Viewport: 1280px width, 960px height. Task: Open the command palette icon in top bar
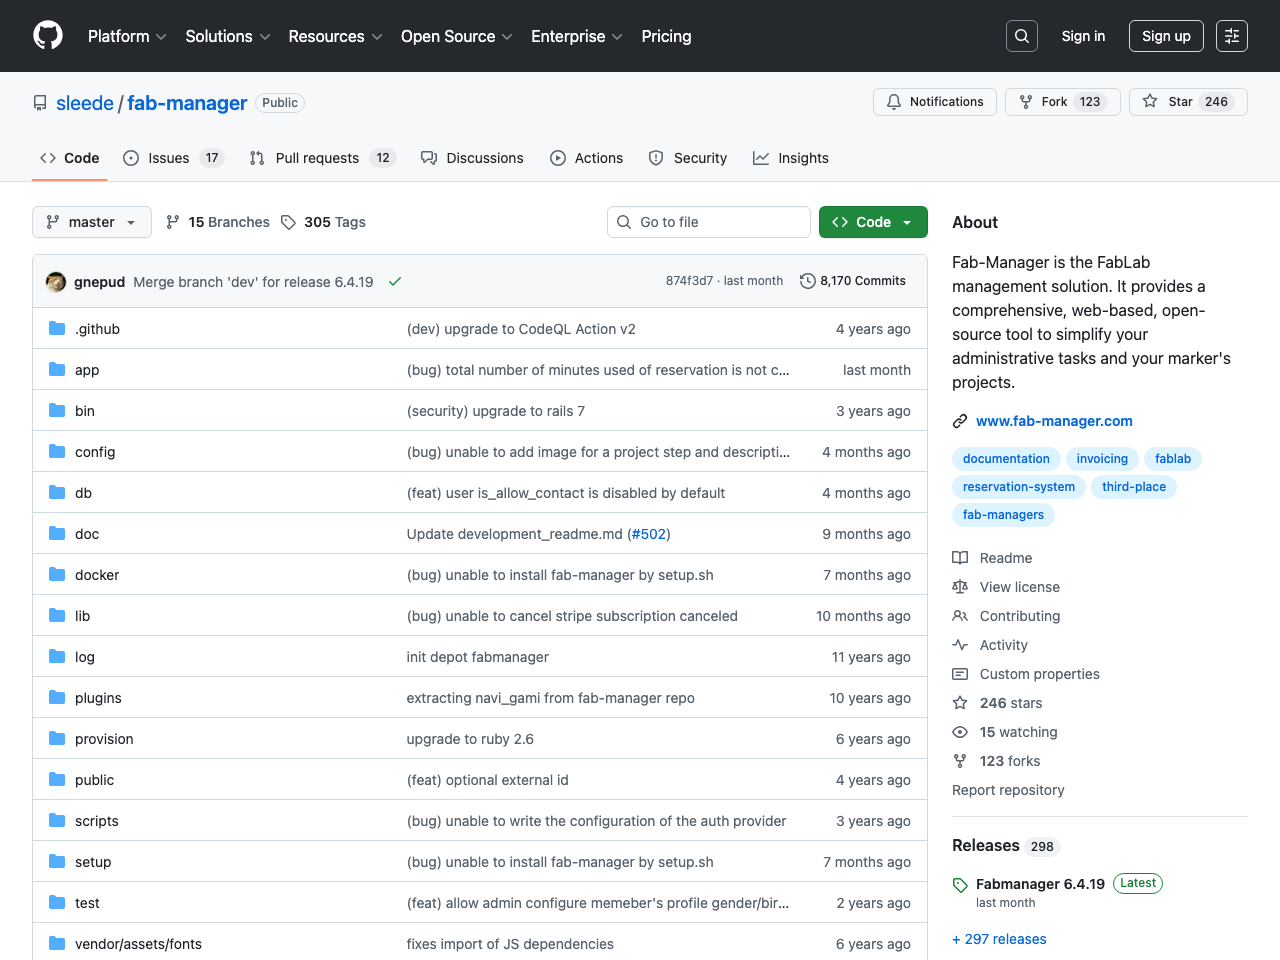1231,35
